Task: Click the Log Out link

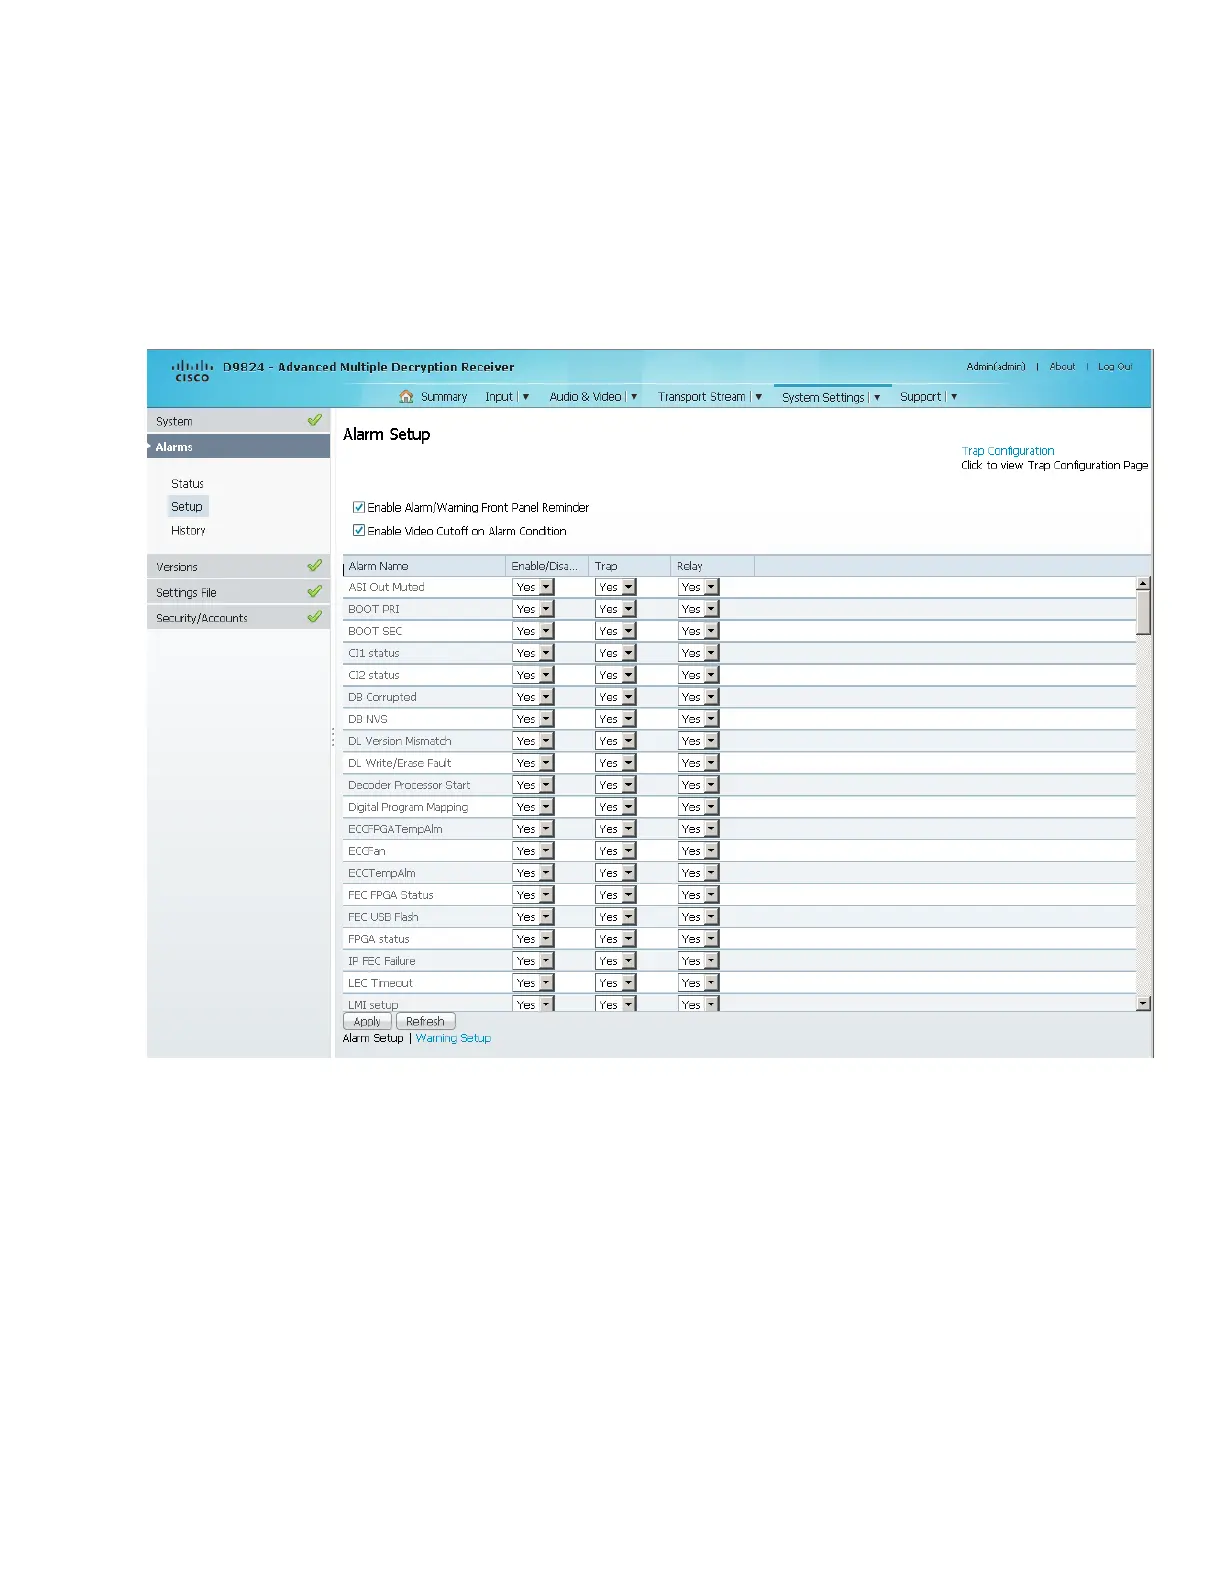Action: [x=1115, y=367]
